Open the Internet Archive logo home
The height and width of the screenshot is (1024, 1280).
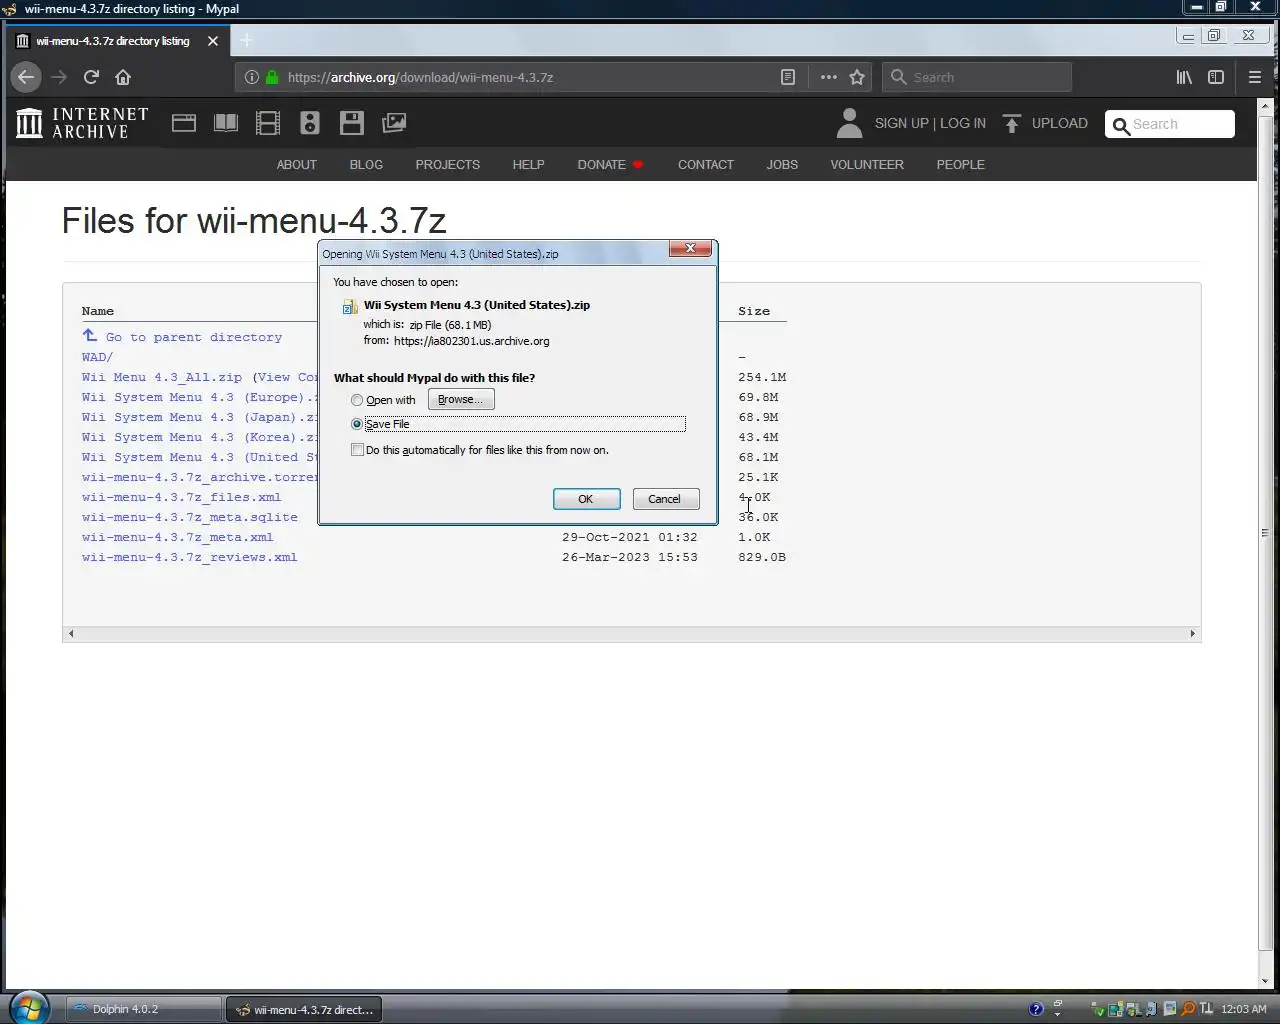pos(82,123)
